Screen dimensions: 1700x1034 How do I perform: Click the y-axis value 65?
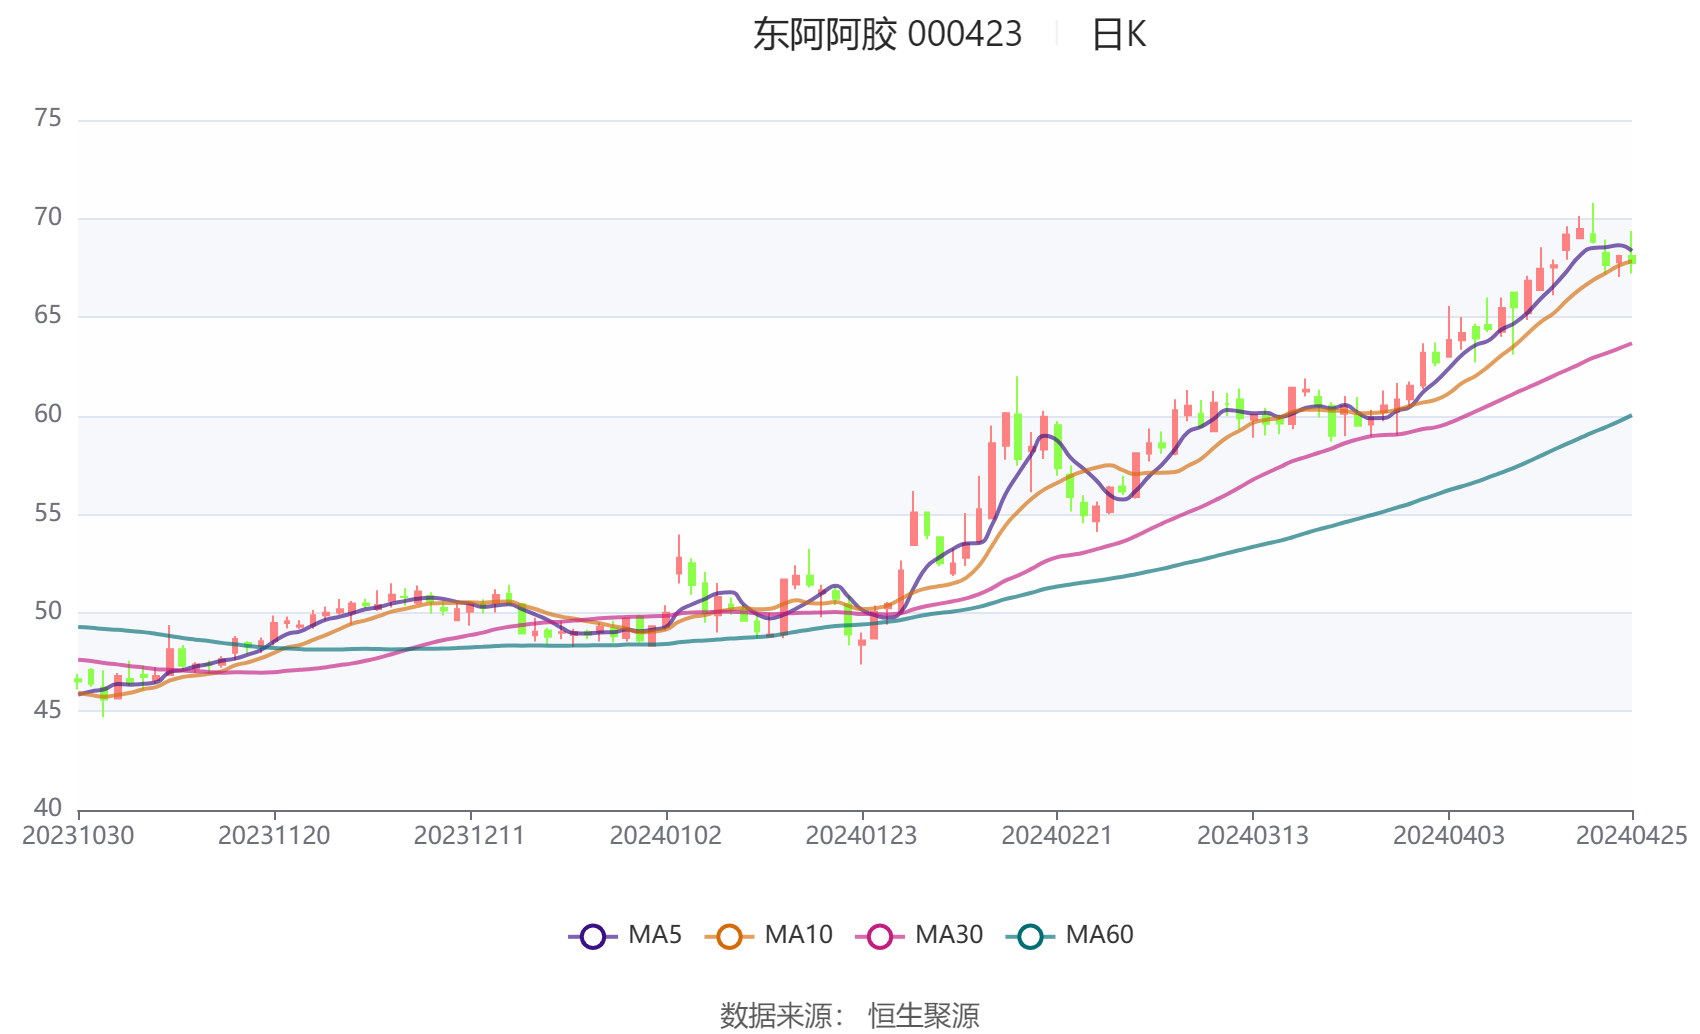click(x=48, y=316)
